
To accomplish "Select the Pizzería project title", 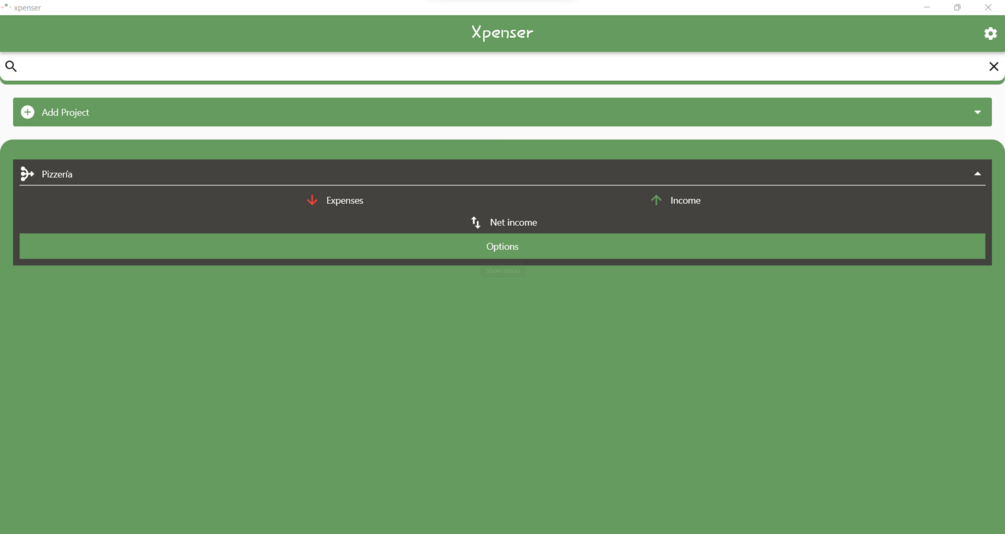I will pos(57,174).
